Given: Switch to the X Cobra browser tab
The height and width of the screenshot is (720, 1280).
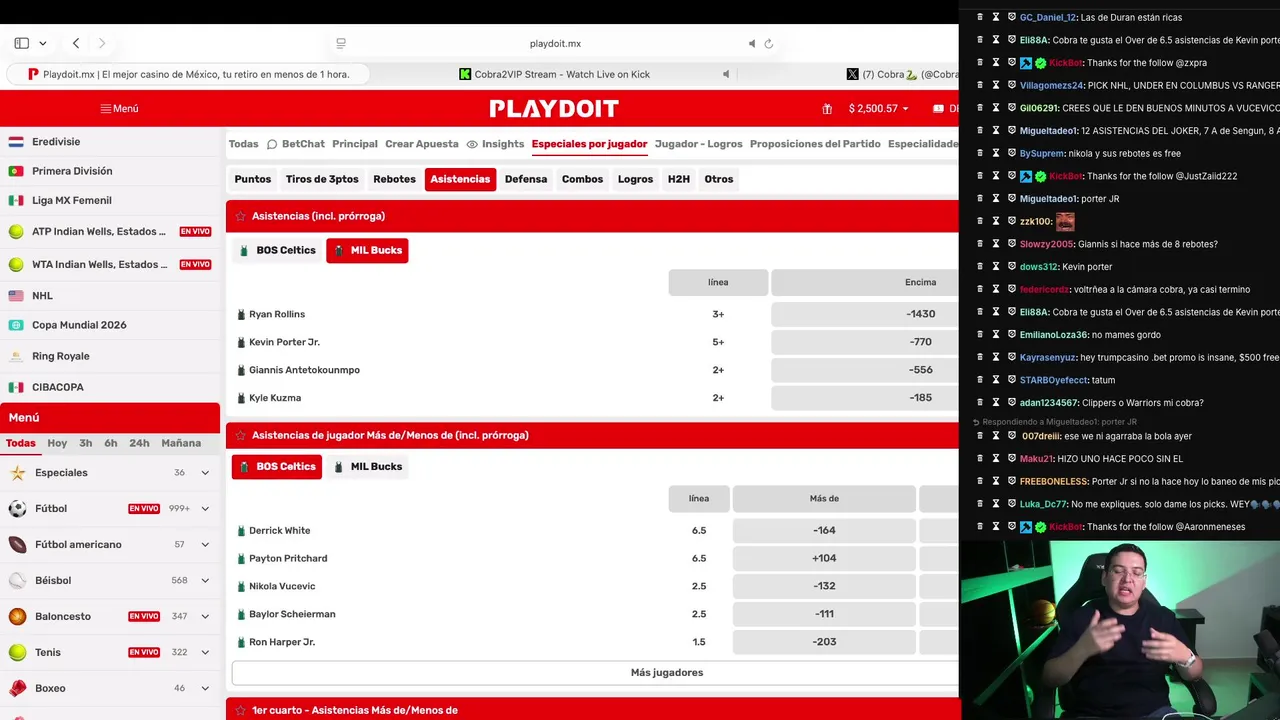Looking at the screenshot, I should 900,74.
